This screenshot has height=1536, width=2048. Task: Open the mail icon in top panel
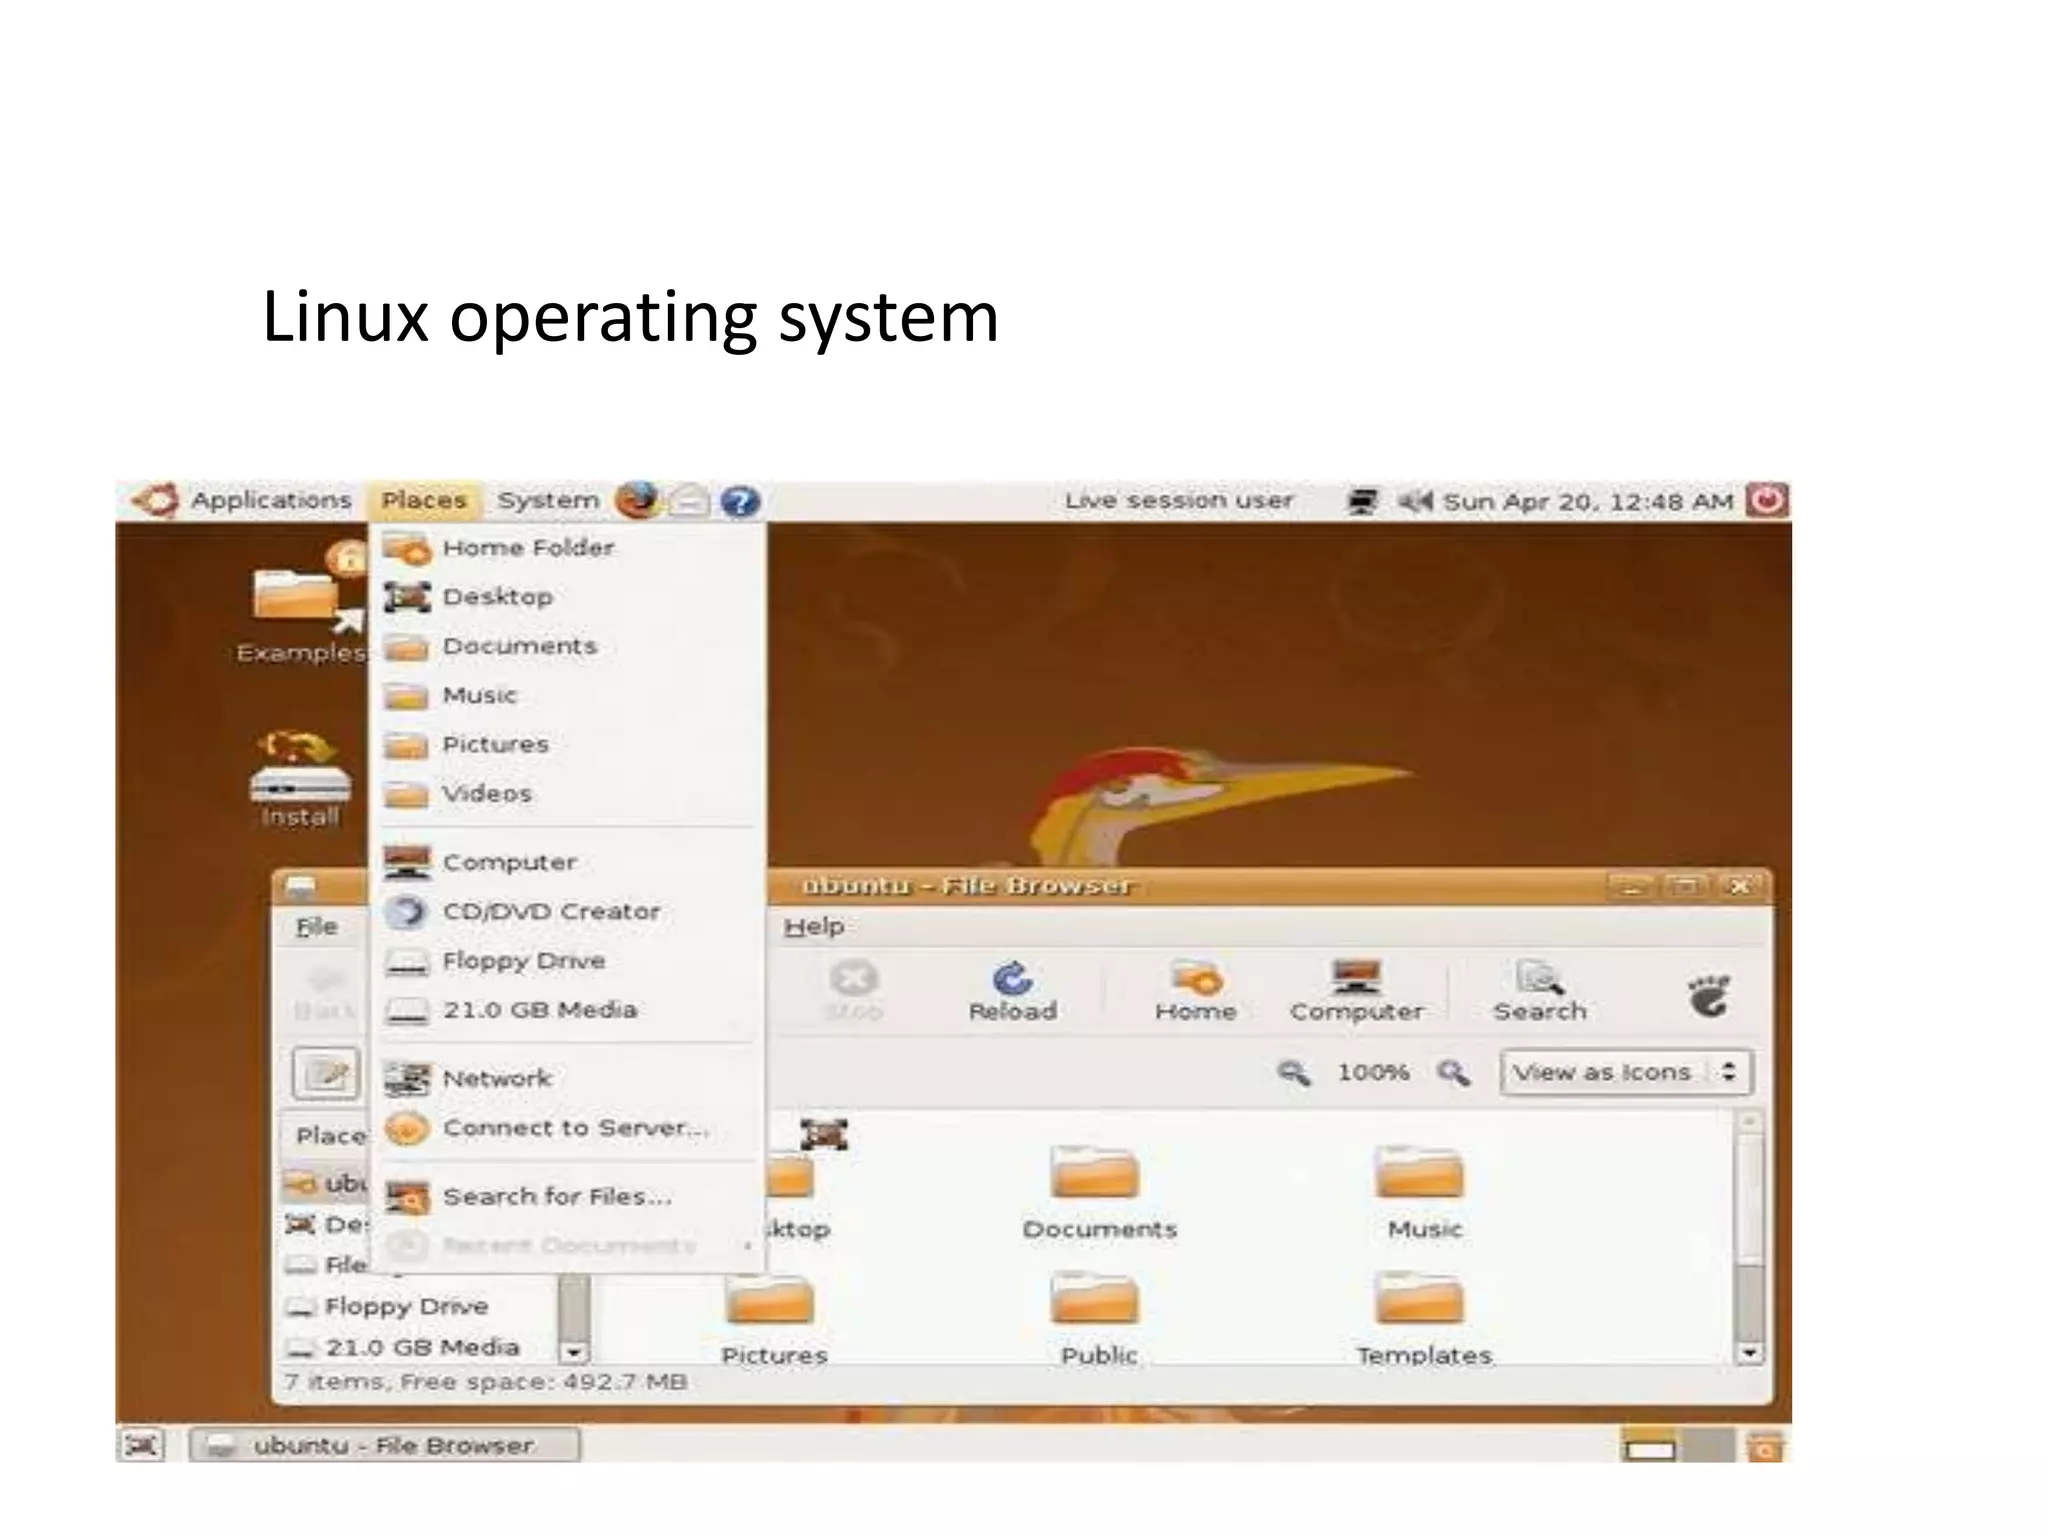tap(689, 501)
